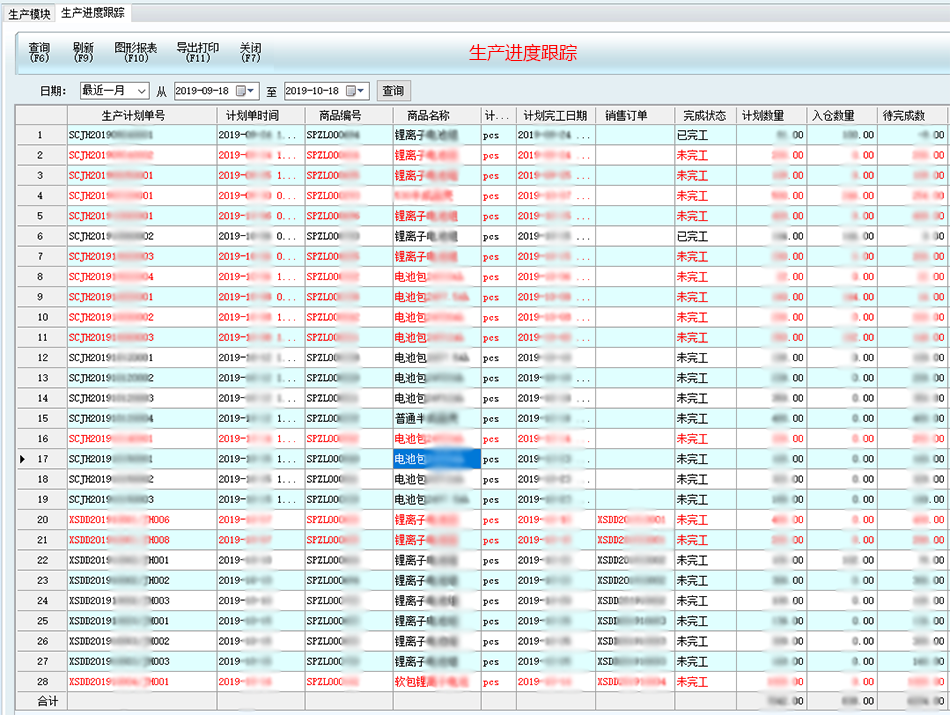
Task: Select row number 20 header
Action: pyautogui.click(x=41, y=519)
